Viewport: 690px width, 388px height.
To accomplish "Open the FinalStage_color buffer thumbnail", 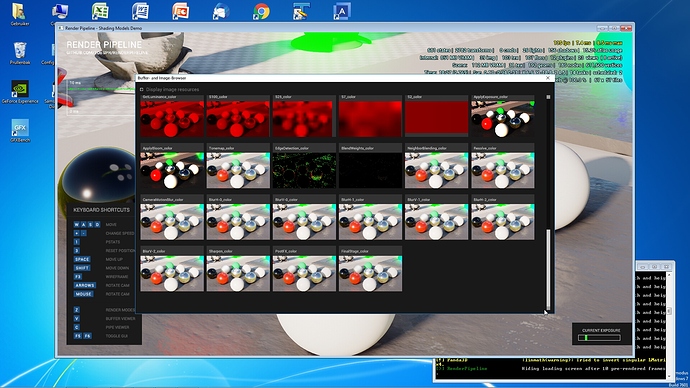I will (x=370, y=273).
